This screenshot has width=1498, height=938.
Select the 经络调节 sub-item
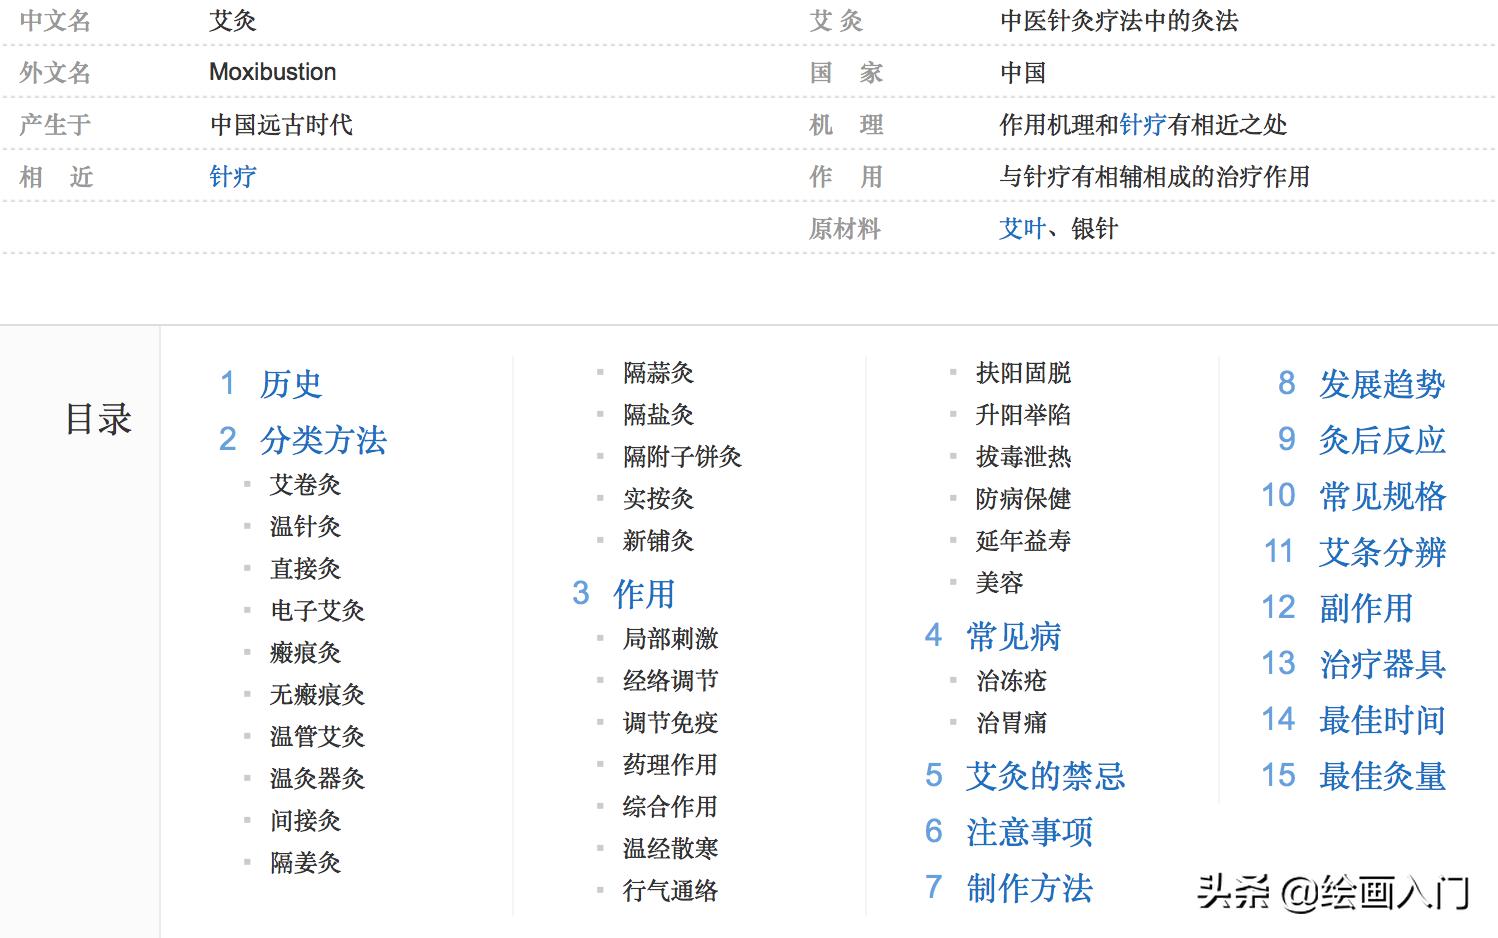[670, 681]
